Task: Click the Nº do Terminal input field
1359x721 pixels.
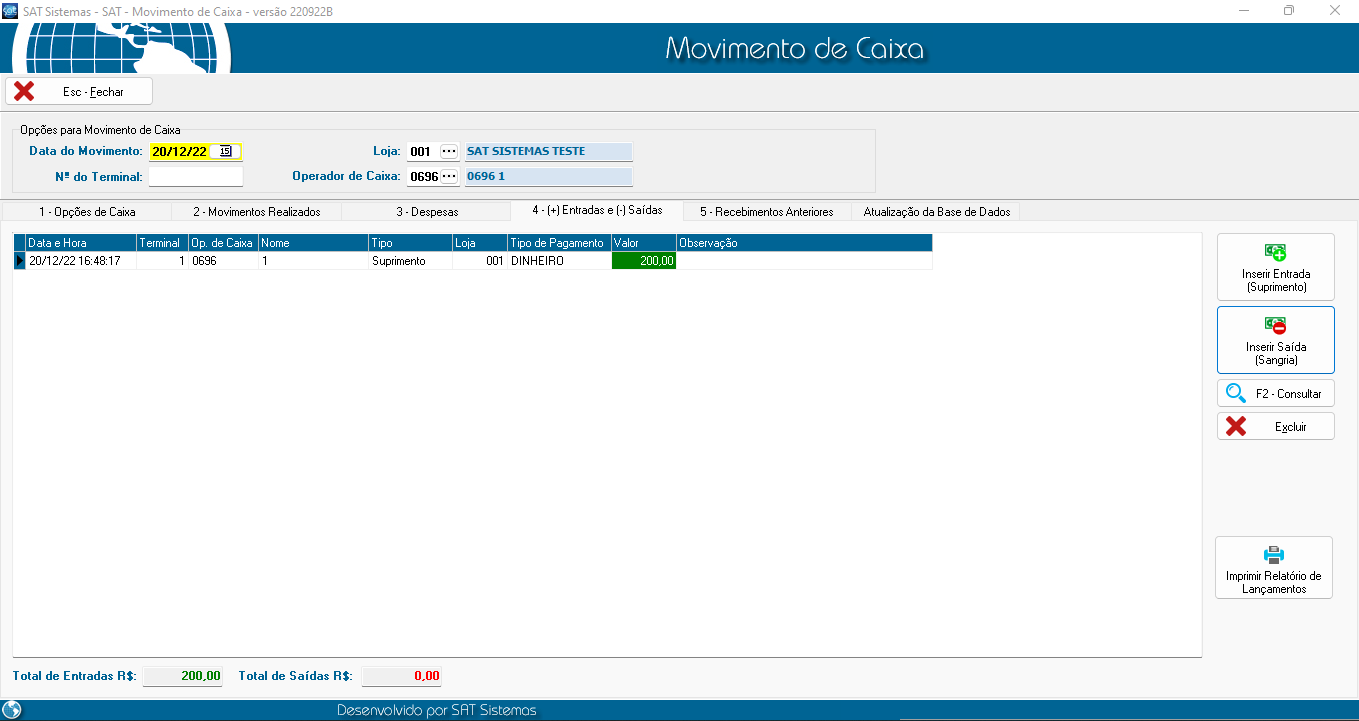Action: [x=195, y=177]
